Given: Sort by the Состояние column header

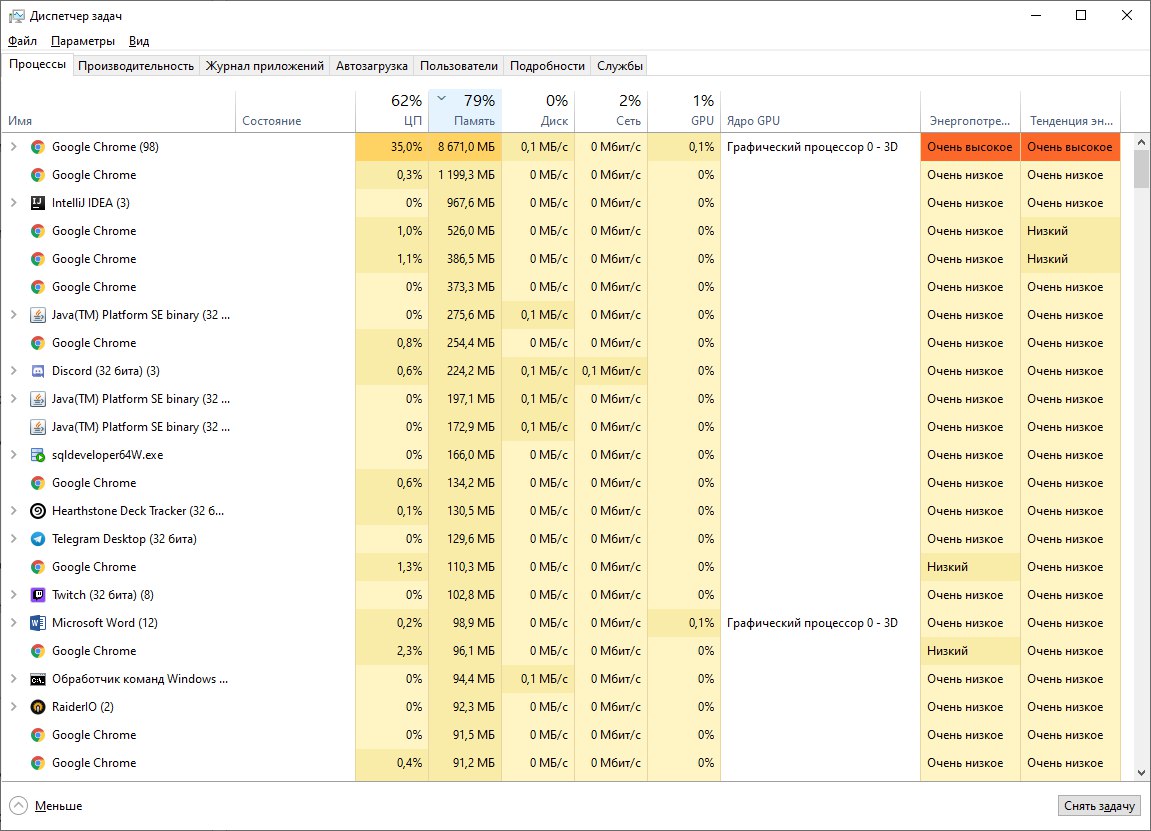Looking at the screenshot, I should point(295,111).
